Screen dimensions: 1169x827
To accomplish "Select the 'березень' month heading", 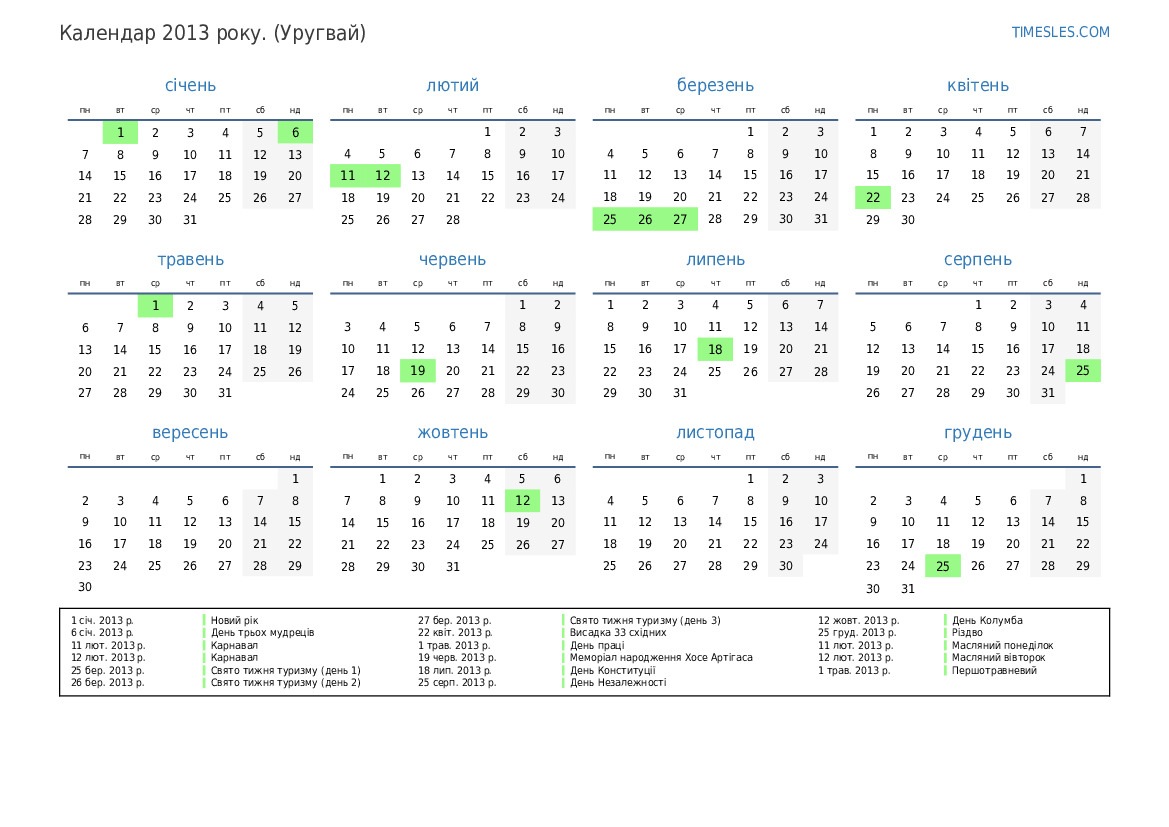I will [x=715, y=86].
